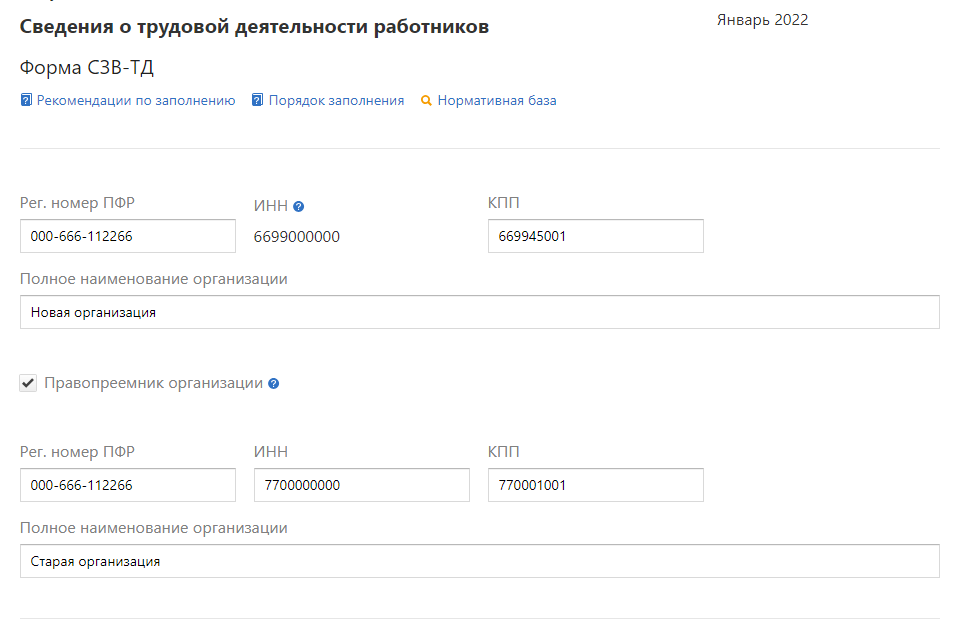Toggle the Правопреемник организации checkbox

28,383
